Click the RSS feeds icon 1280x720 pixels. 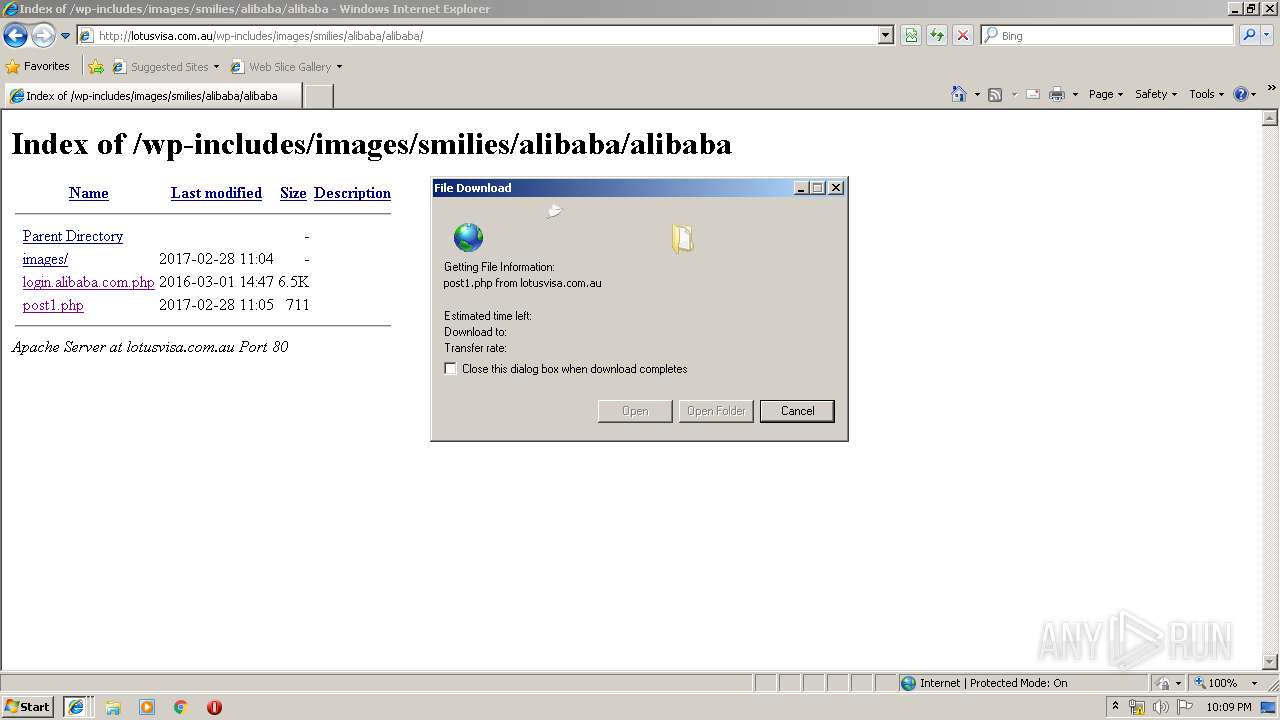pyautogui.click(x=995, y=94)
